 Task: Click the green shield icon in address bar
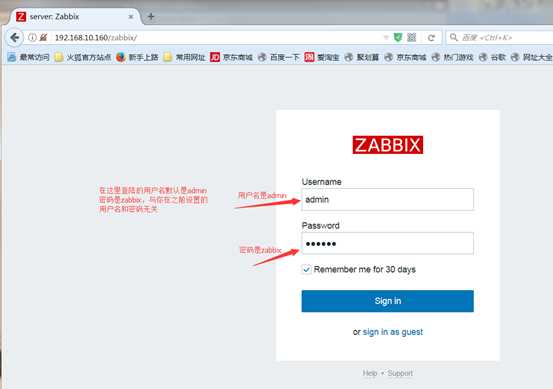click(398, 37)
